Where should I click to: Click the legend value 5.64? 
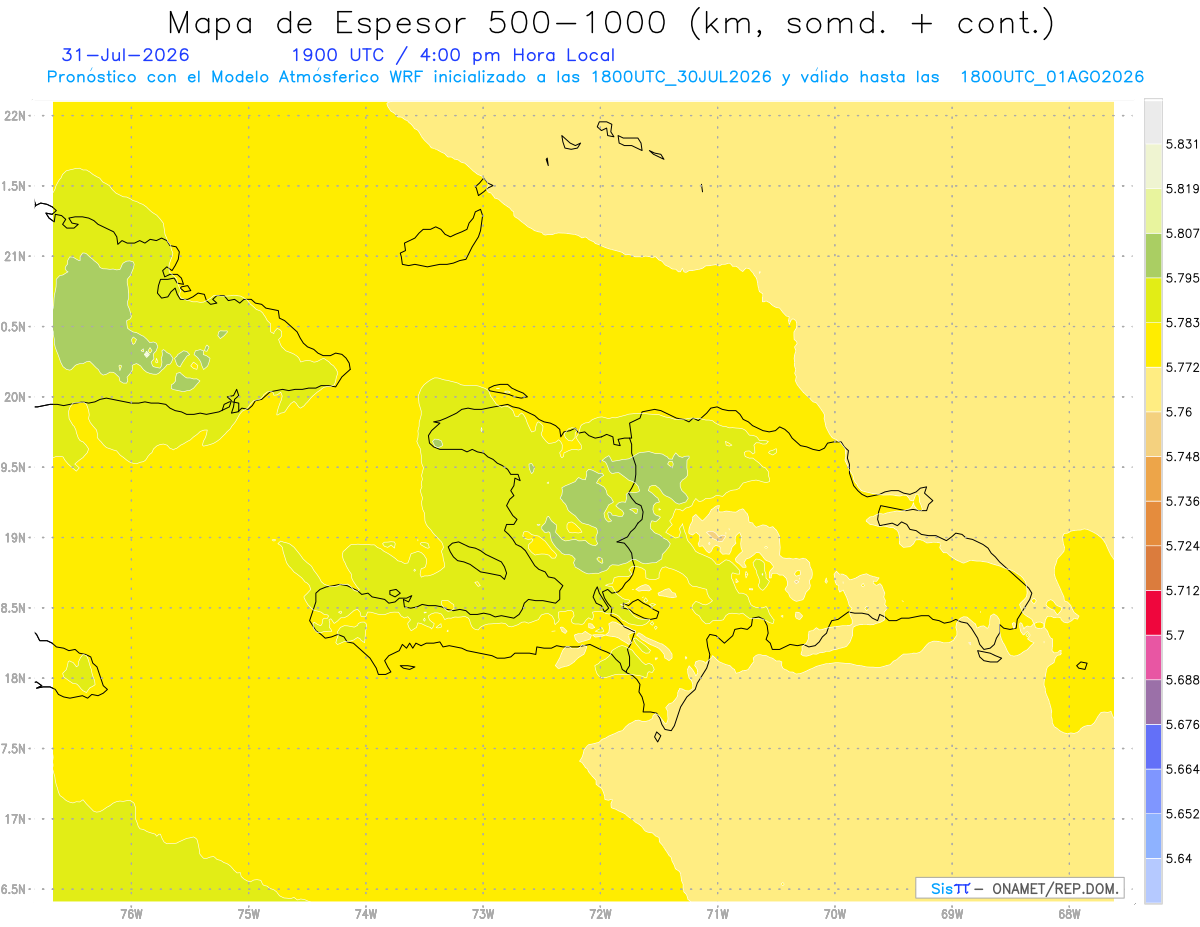coord(1179,858)
